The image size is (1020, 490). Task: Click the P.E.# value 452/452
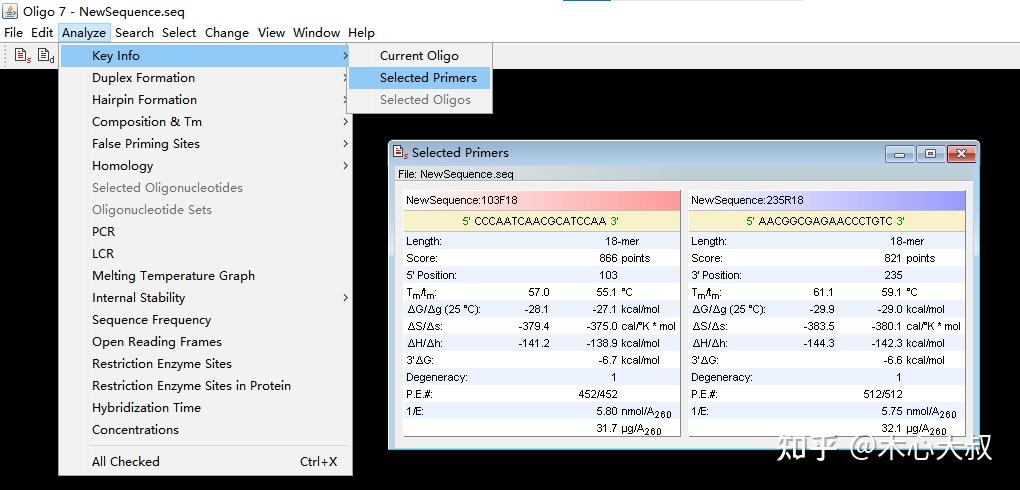click(598, 394)
